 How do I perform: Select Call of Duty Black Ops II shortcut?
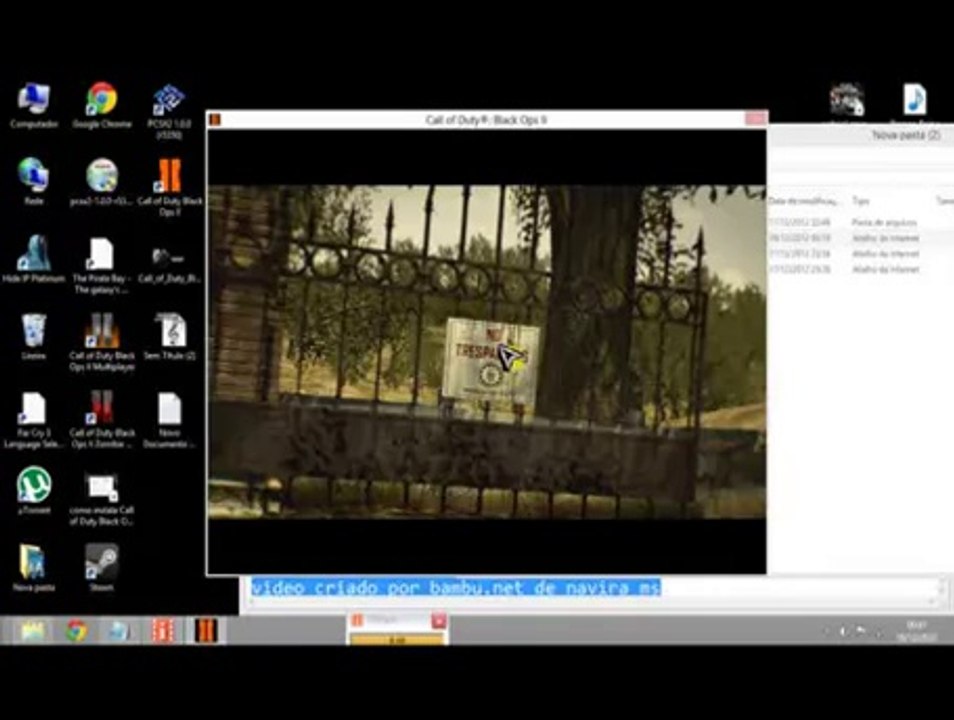169,187
